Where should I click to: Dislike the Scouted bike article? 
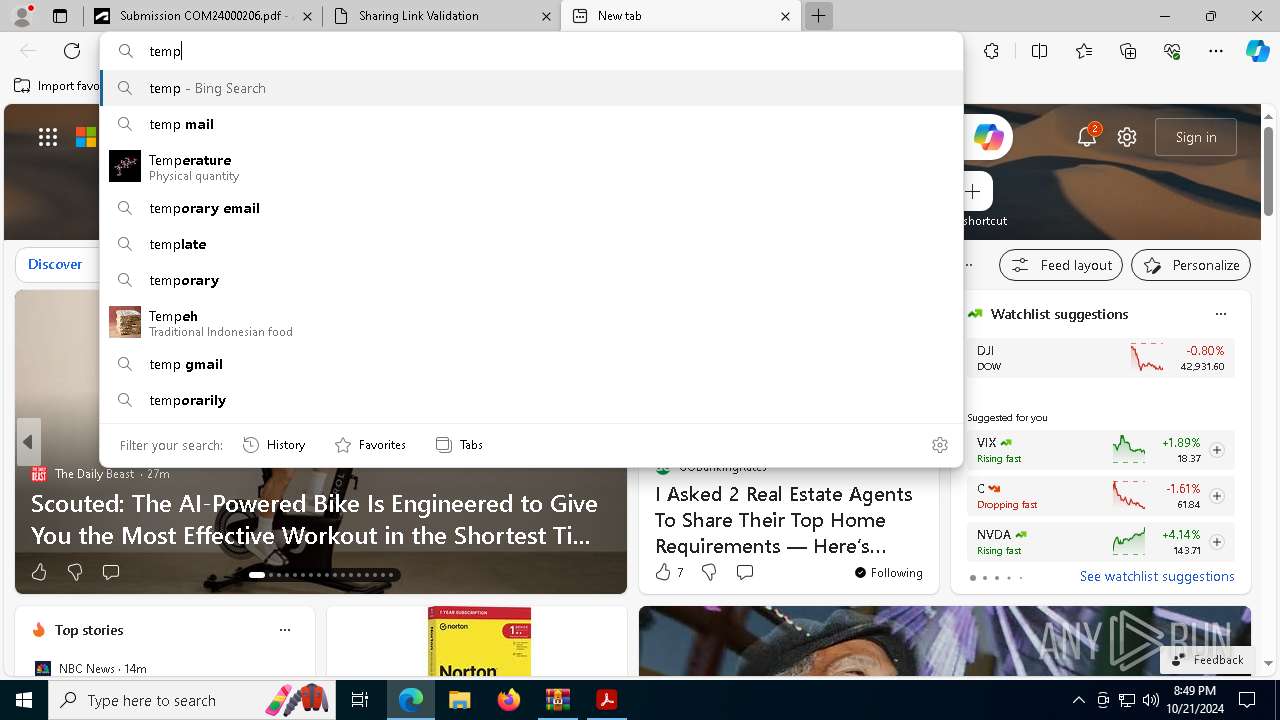75,572
